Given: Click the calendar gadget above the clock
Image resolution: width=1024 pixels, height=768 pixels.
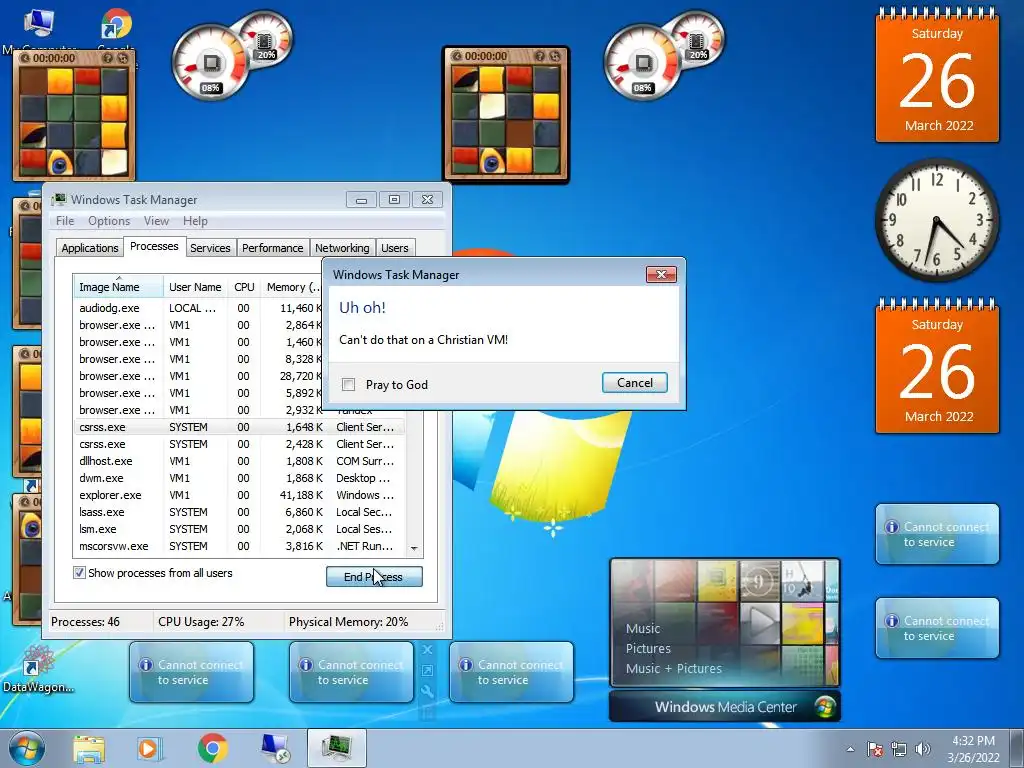Looking at the screenshot, I should [937, 74].
